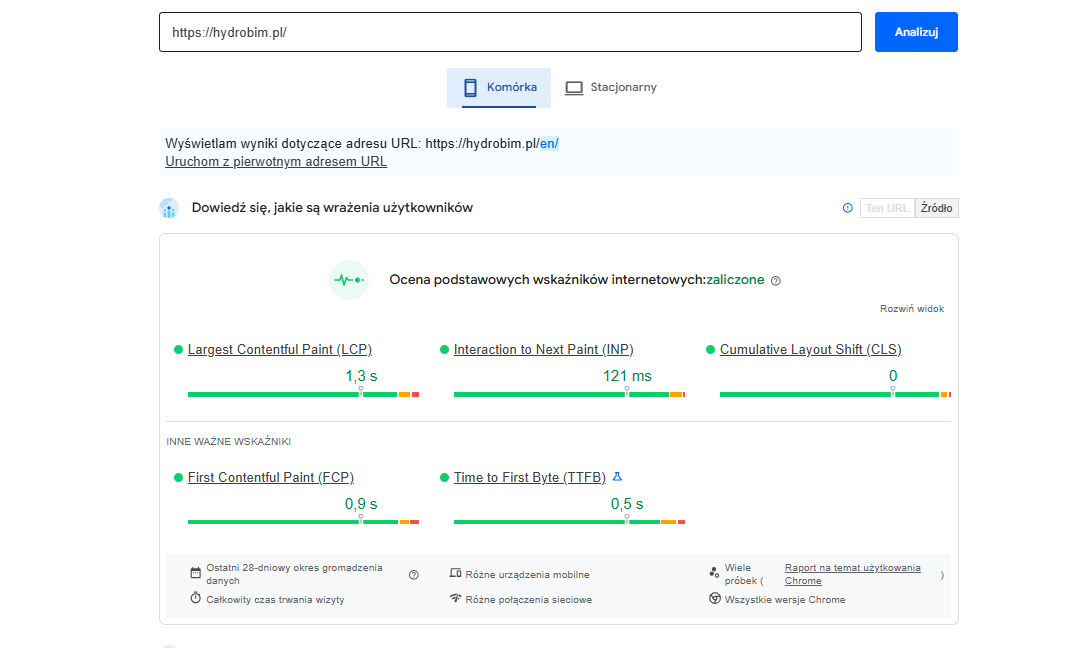Open Uruchom z pierwotnym adresem URL link
Screen dimensions: 1079x648
click(x=276, y=161)
